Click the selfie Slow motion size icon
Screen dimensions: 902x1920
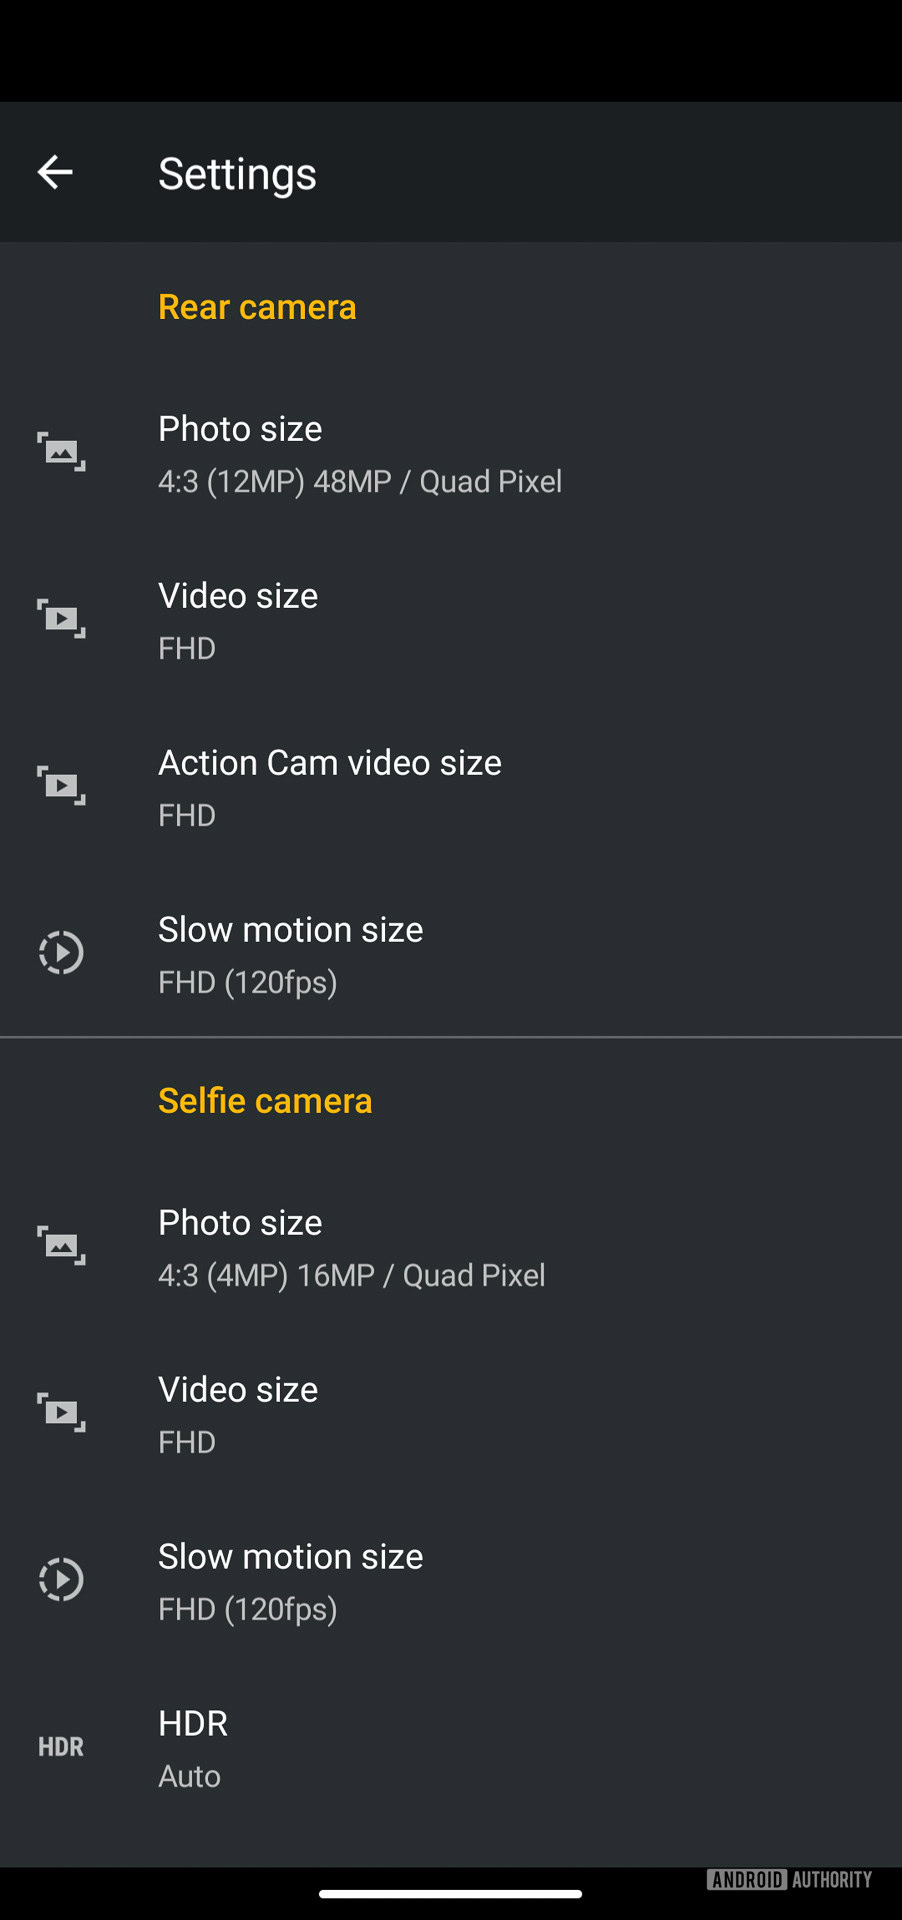pyautogui.click(x=61, y=1580)
